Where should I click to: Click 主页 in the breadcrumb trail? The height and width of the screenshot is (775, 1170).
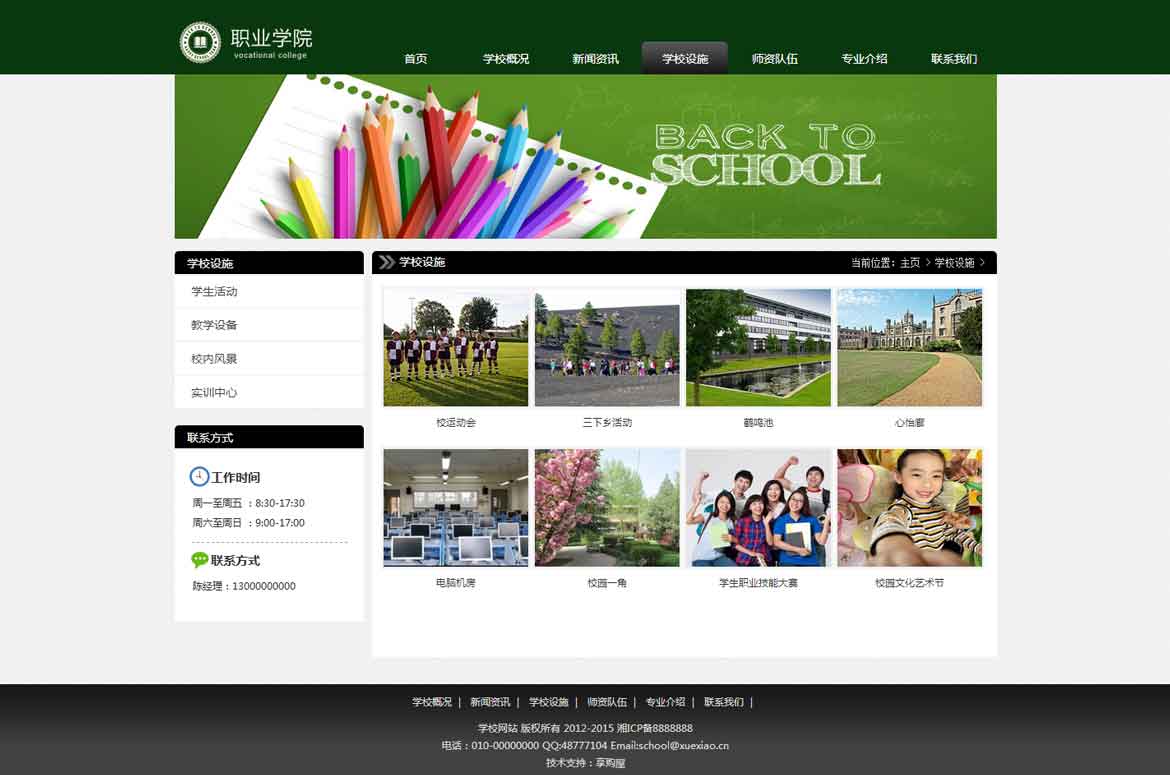click(x=910, y=263)
